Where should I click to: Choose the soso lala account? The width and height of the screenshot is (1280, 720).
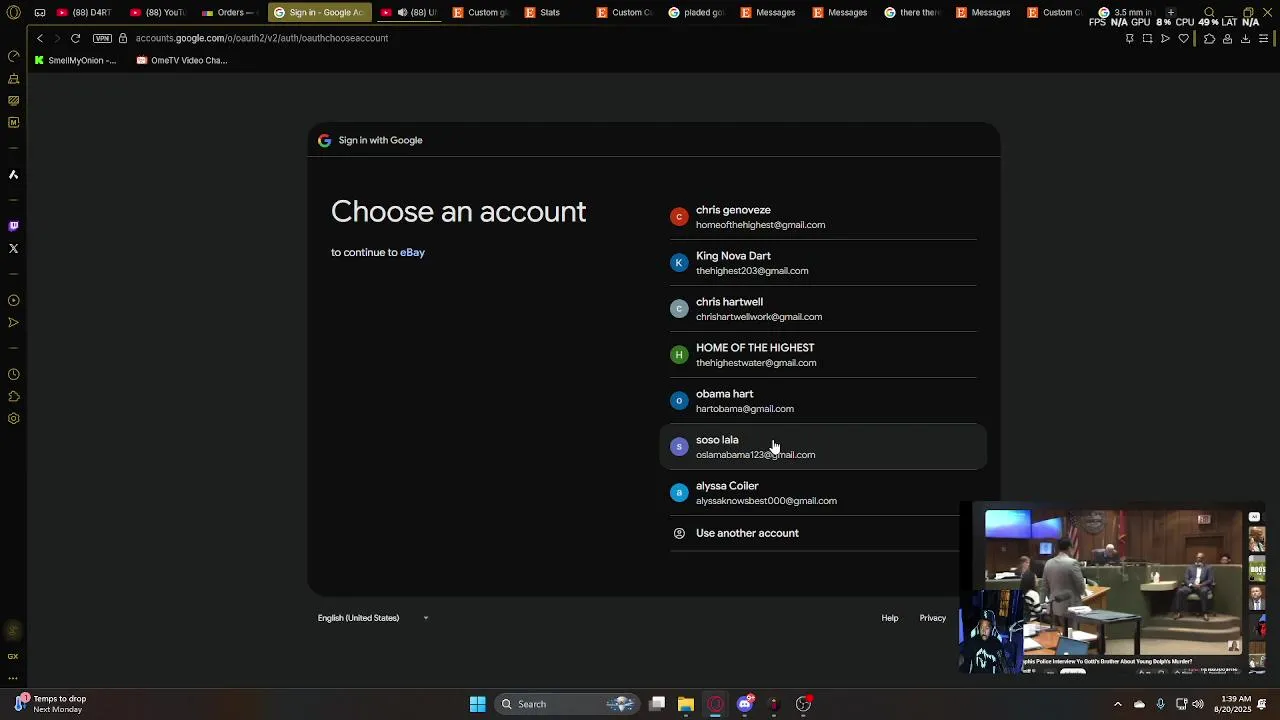(x=823, y=447)
